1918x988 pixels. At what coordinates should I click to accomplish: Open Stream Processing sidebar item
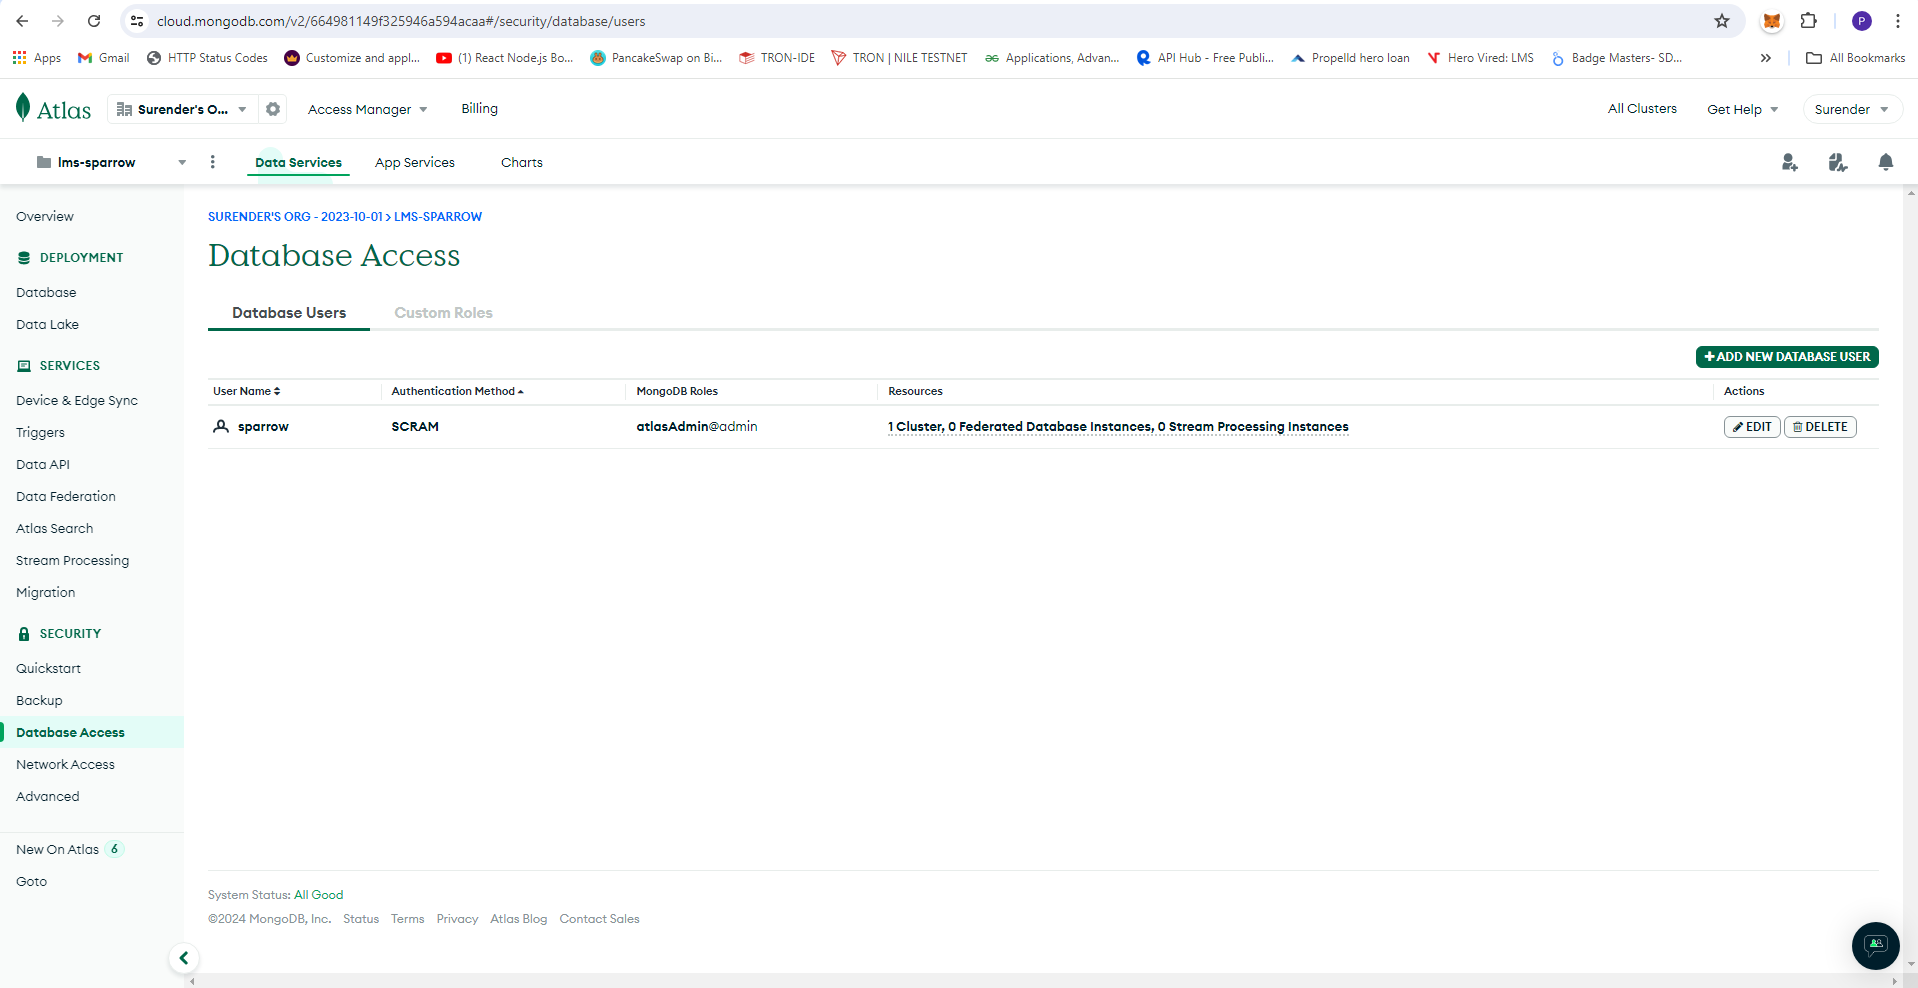tap(72, 560)
